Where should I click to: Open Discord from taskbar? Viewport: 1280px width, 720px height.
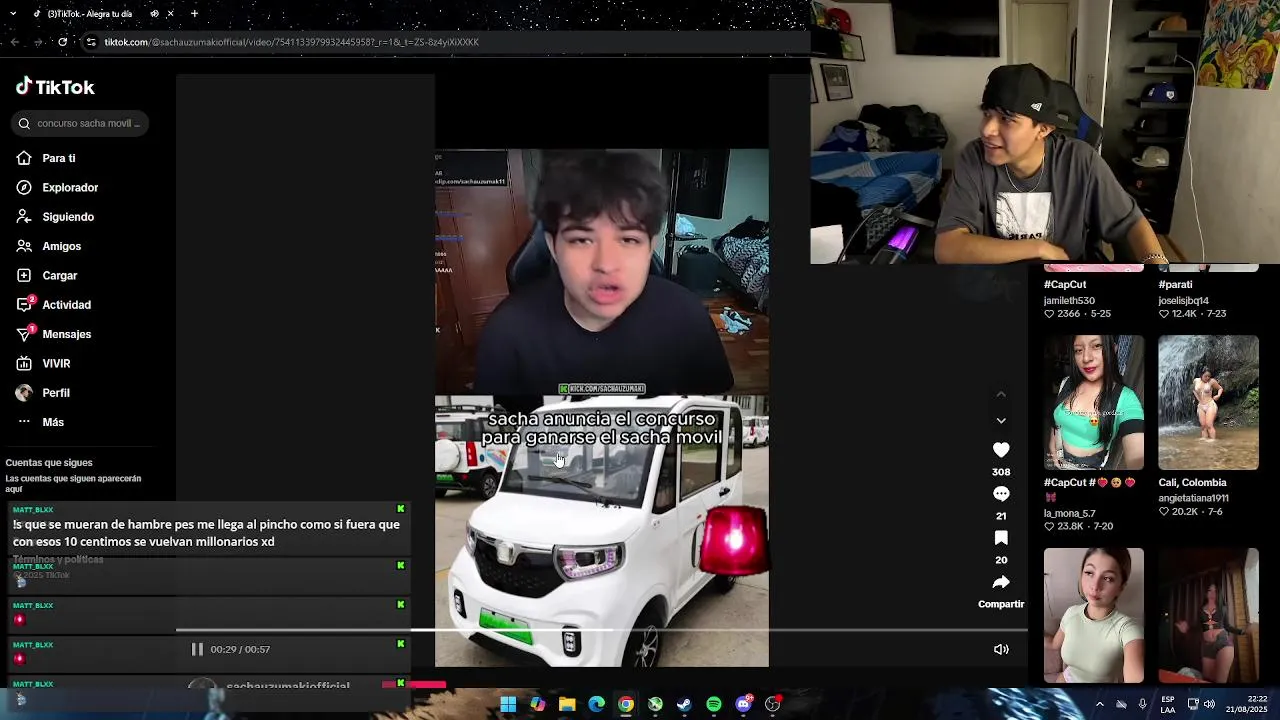743,704
